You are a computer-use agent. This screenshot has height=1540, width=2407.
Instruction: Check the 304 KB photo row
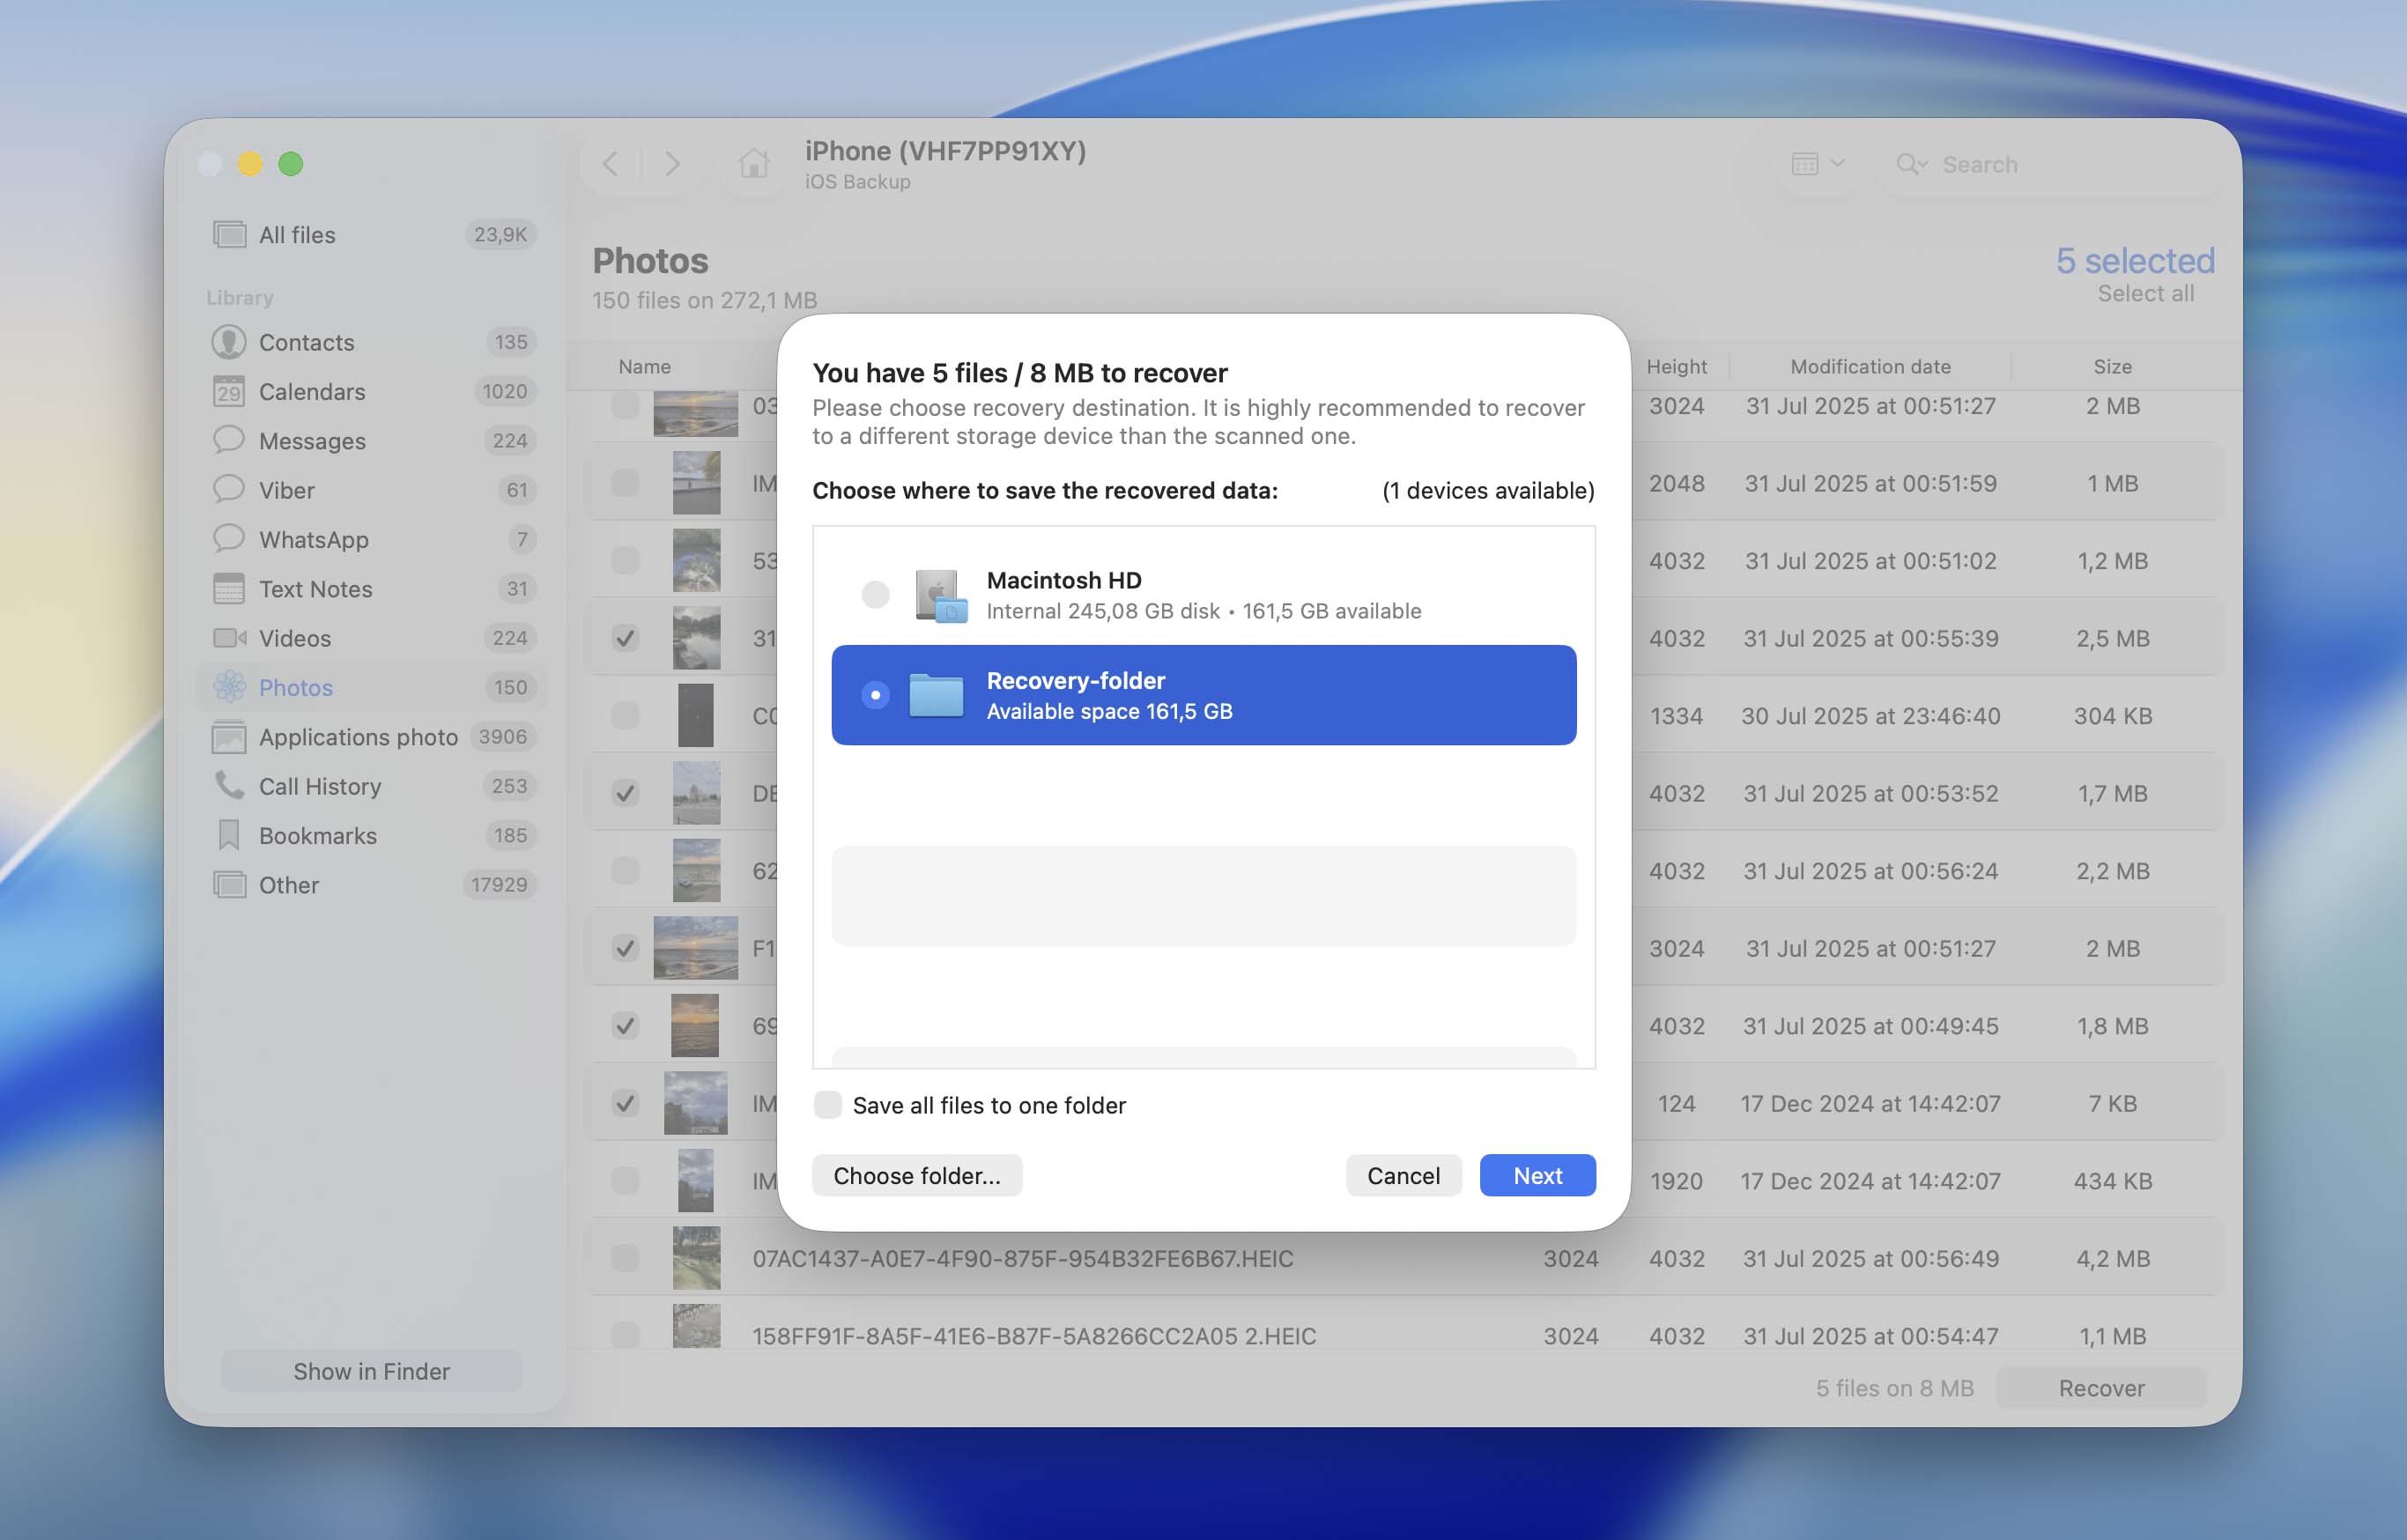click(x=625, y=716)
